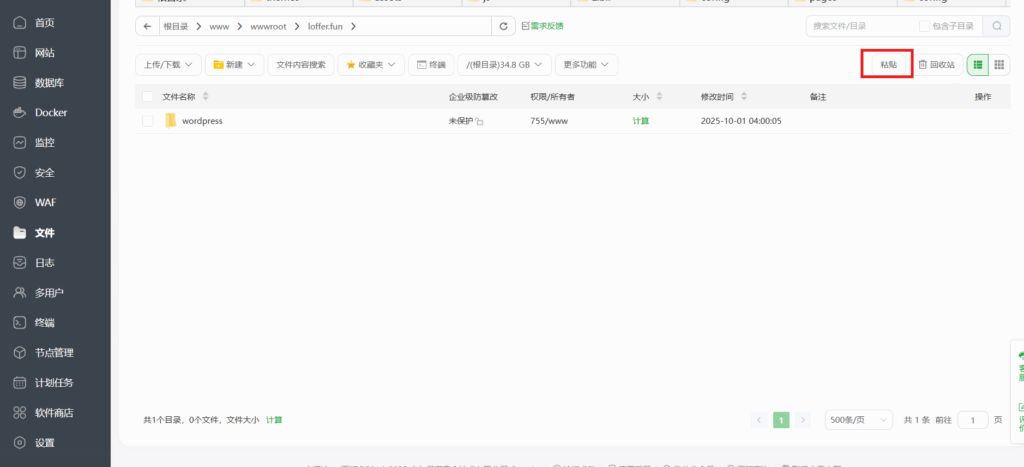Focus the 前往 page number field

coord(972,420)
